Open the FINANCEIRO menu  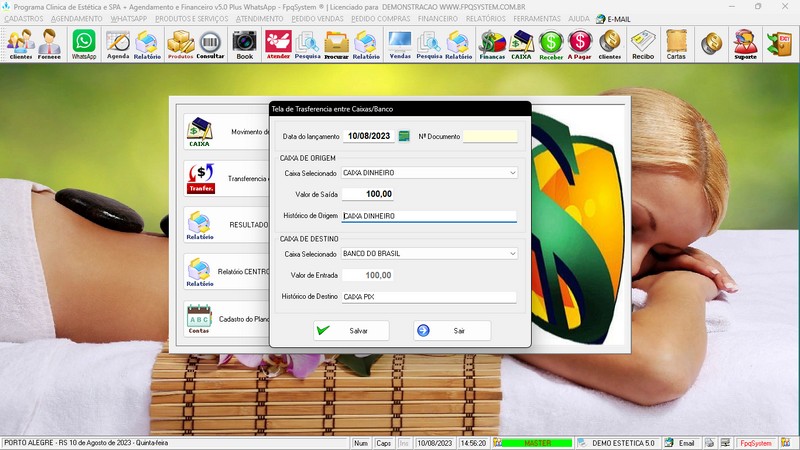[438, 19]
